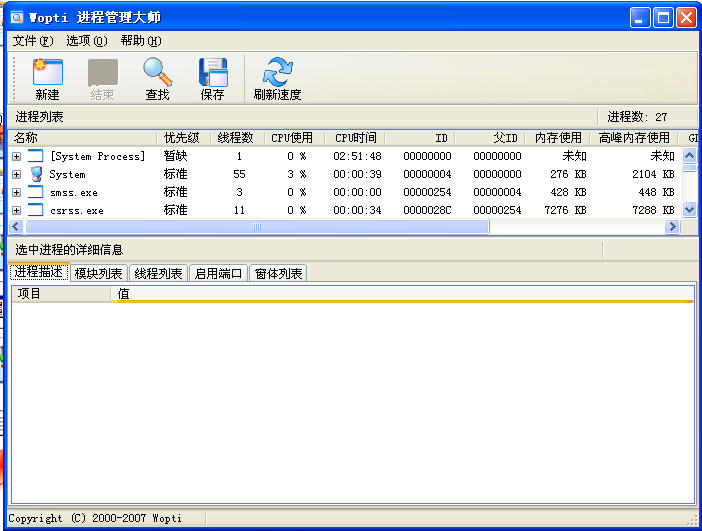Click the System process computer icon

click(x=37, y=174)
